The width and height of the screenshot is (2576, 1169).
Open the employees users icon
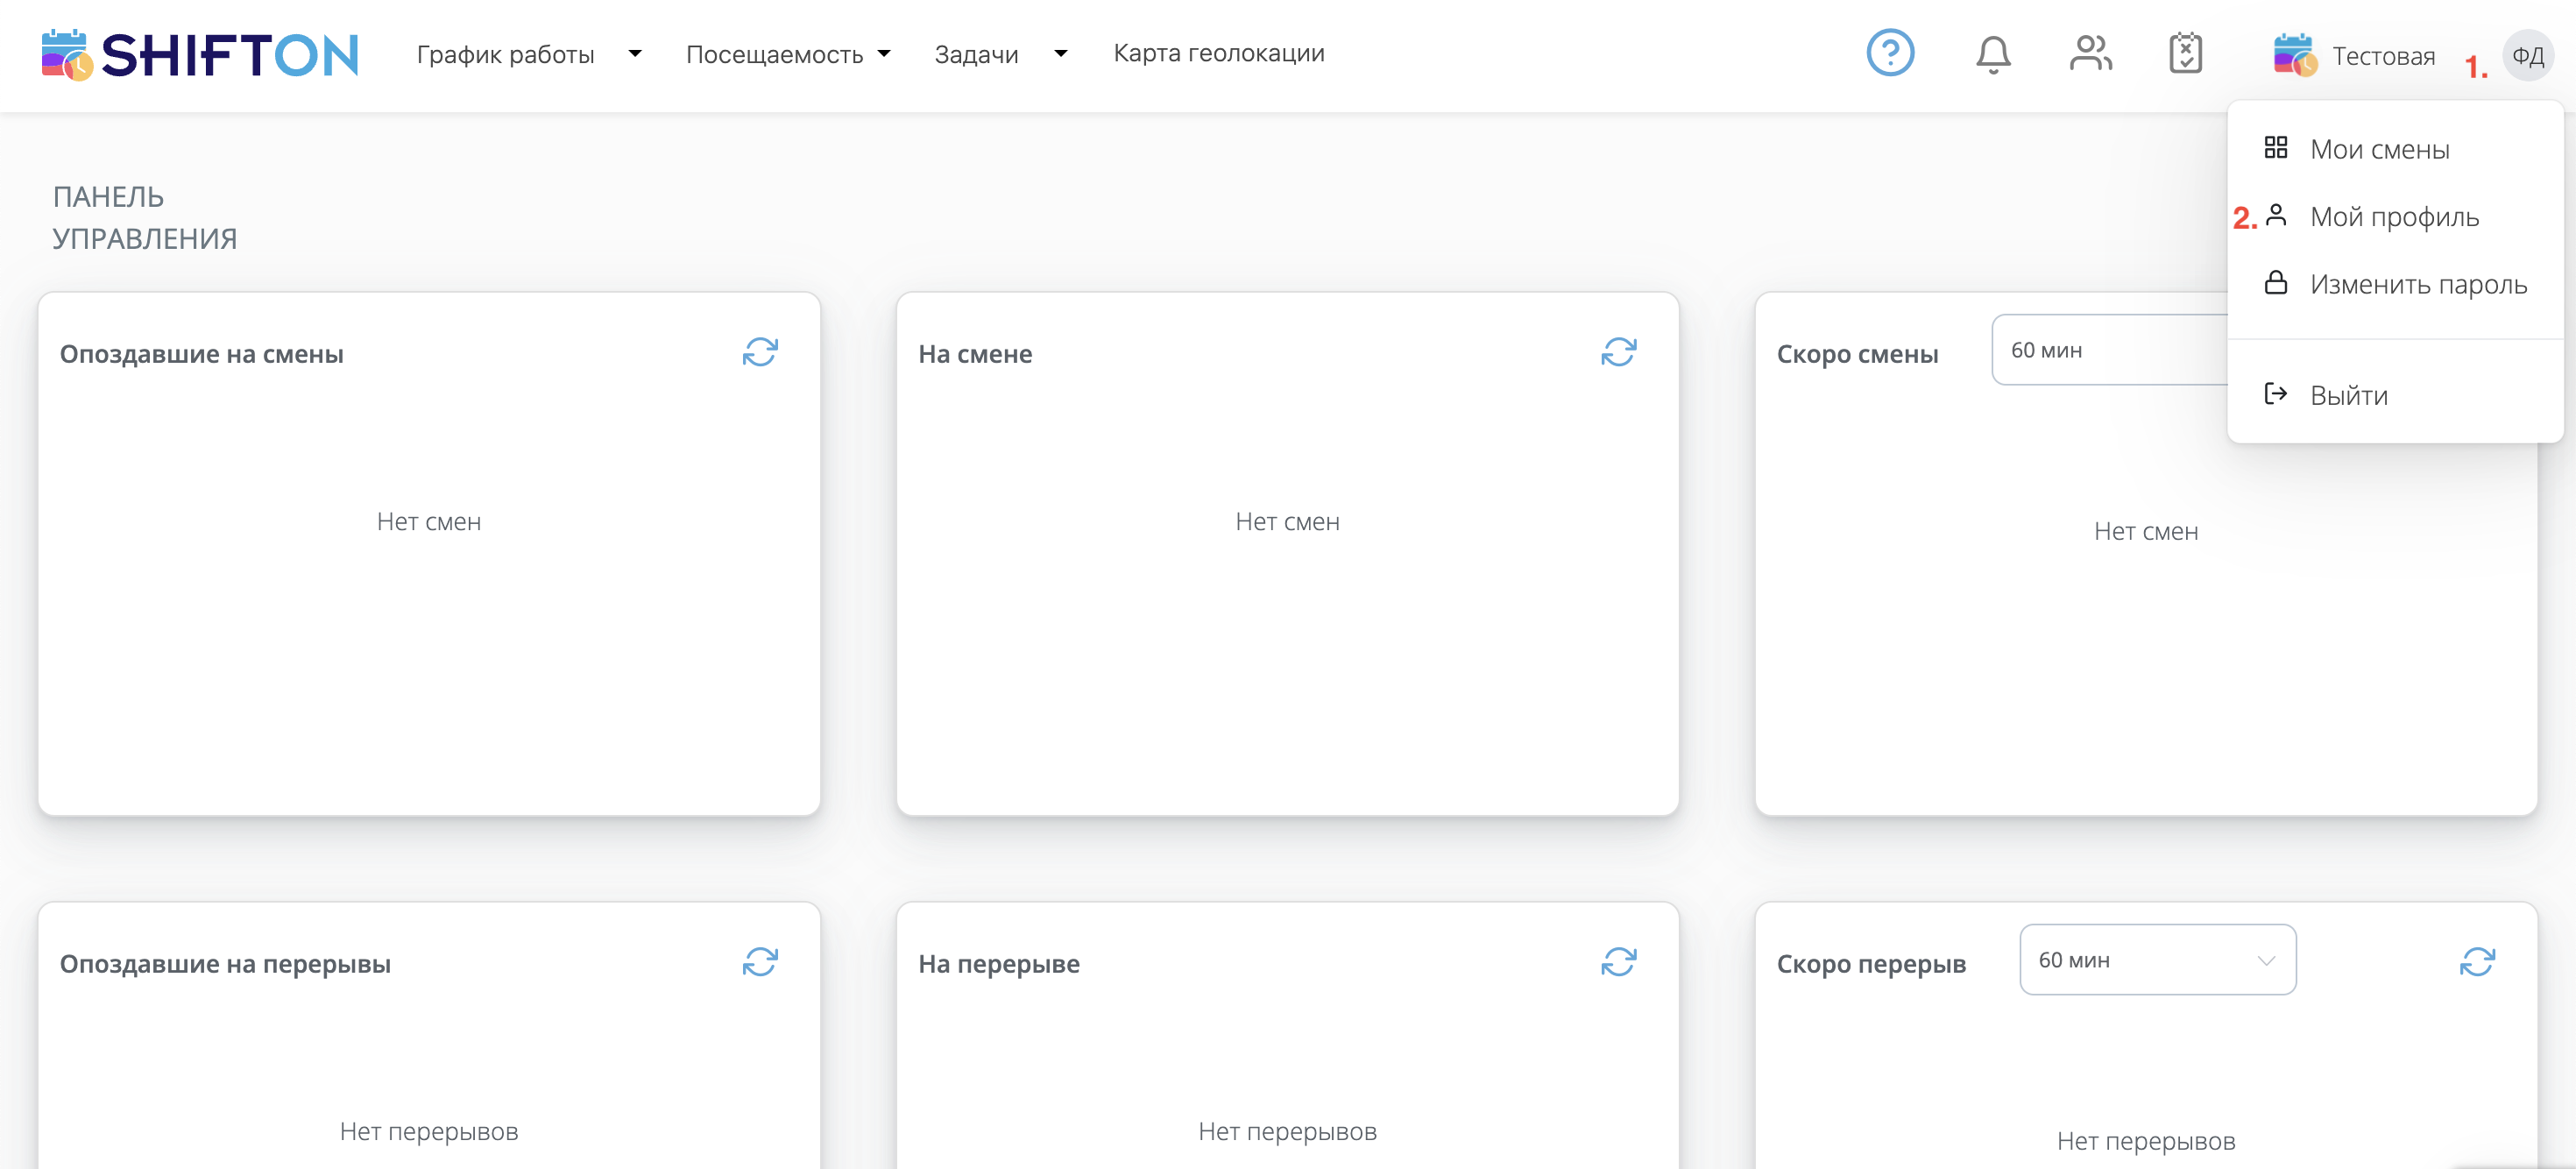(2090, 53)
